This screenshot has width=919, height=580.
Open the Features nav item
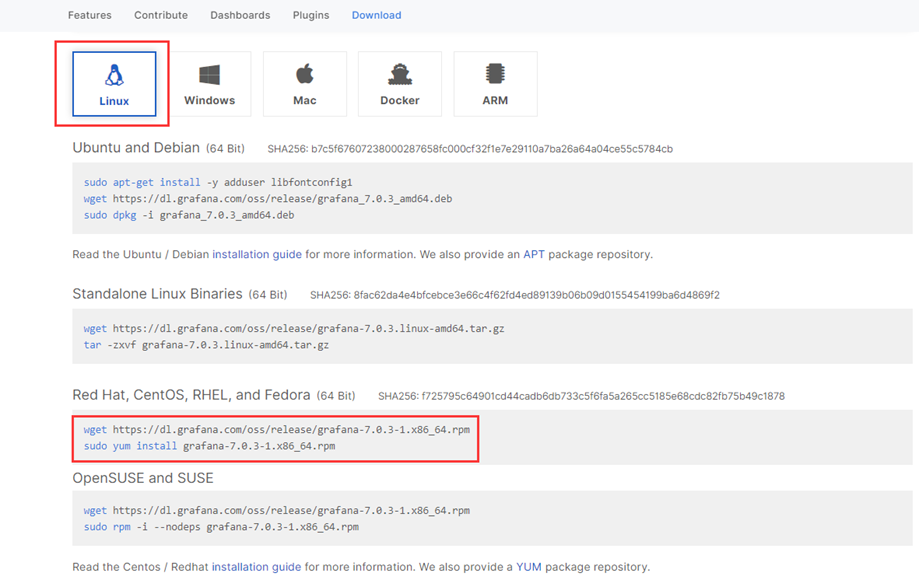coord(90,15)
